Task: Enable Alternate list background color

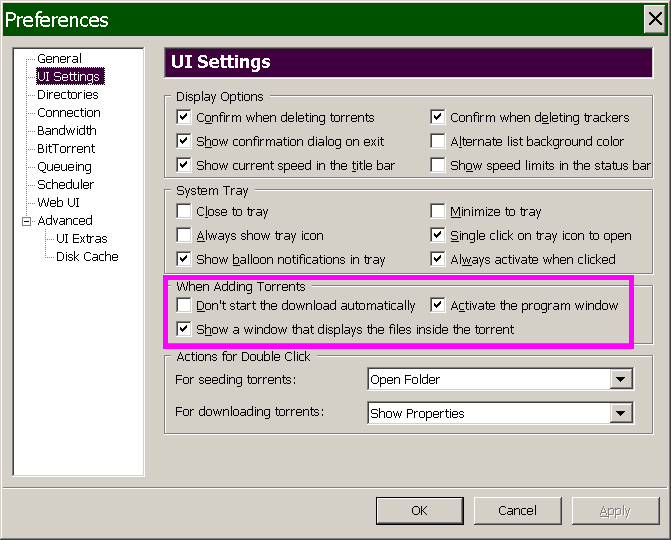Action: (438, 142)
